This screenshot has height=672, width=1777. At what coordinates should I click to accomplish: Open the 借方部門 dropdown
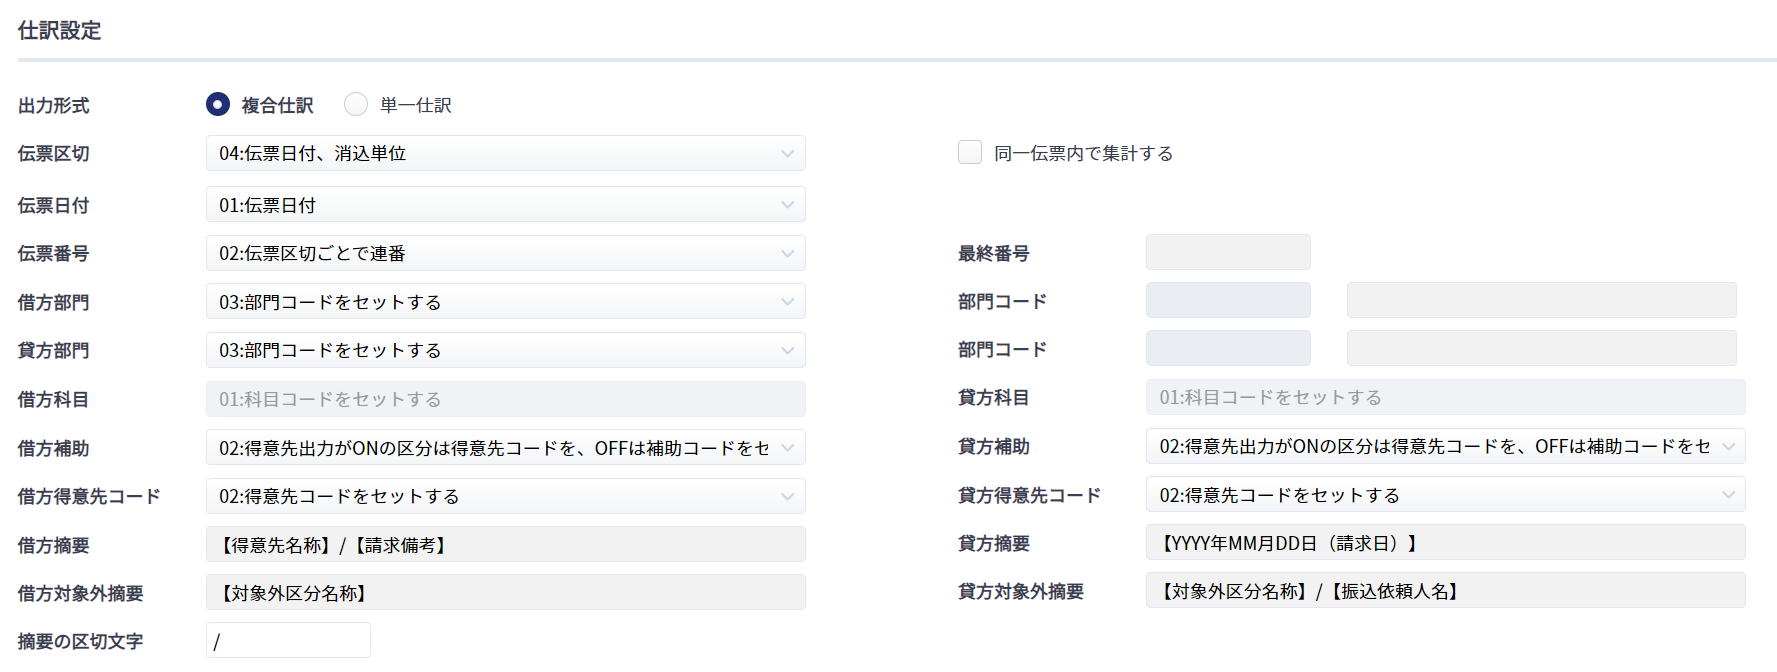click(505, 302)
